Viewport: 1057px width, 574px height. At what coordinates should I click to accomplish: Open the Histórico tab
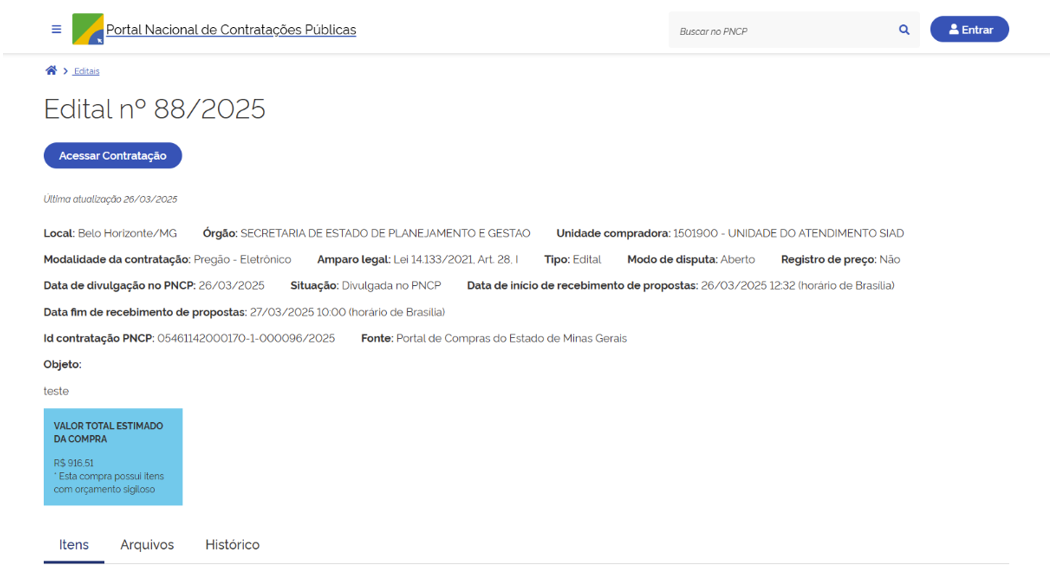[x=233, y=544]
